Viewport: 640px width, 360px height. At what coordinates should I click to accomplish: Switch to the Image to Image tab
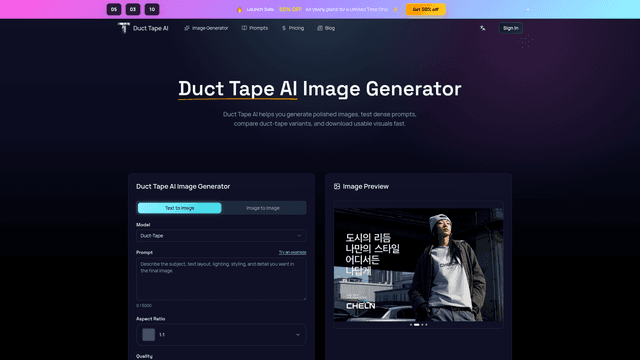263,208
